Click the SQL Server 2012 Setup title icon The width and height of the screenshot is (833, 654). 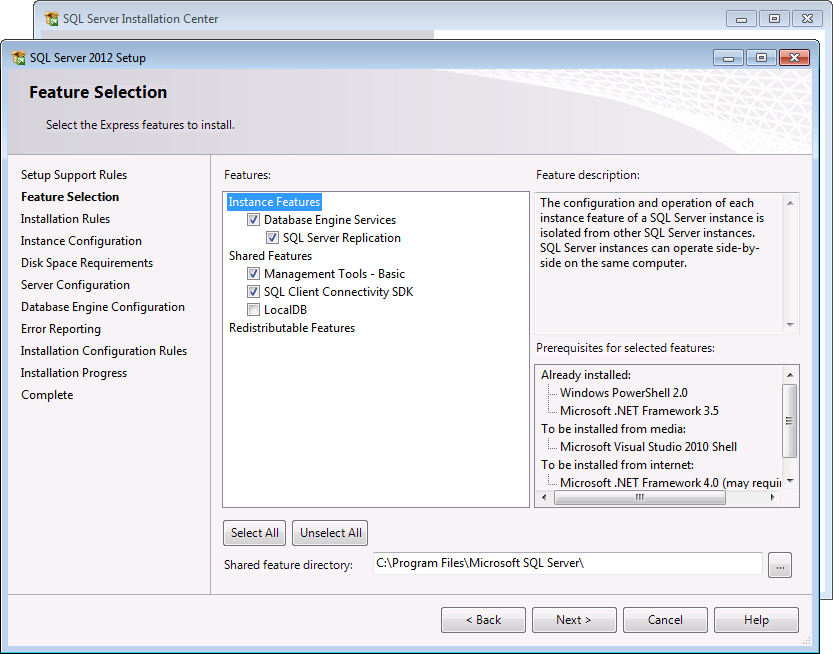click(19, 57)
